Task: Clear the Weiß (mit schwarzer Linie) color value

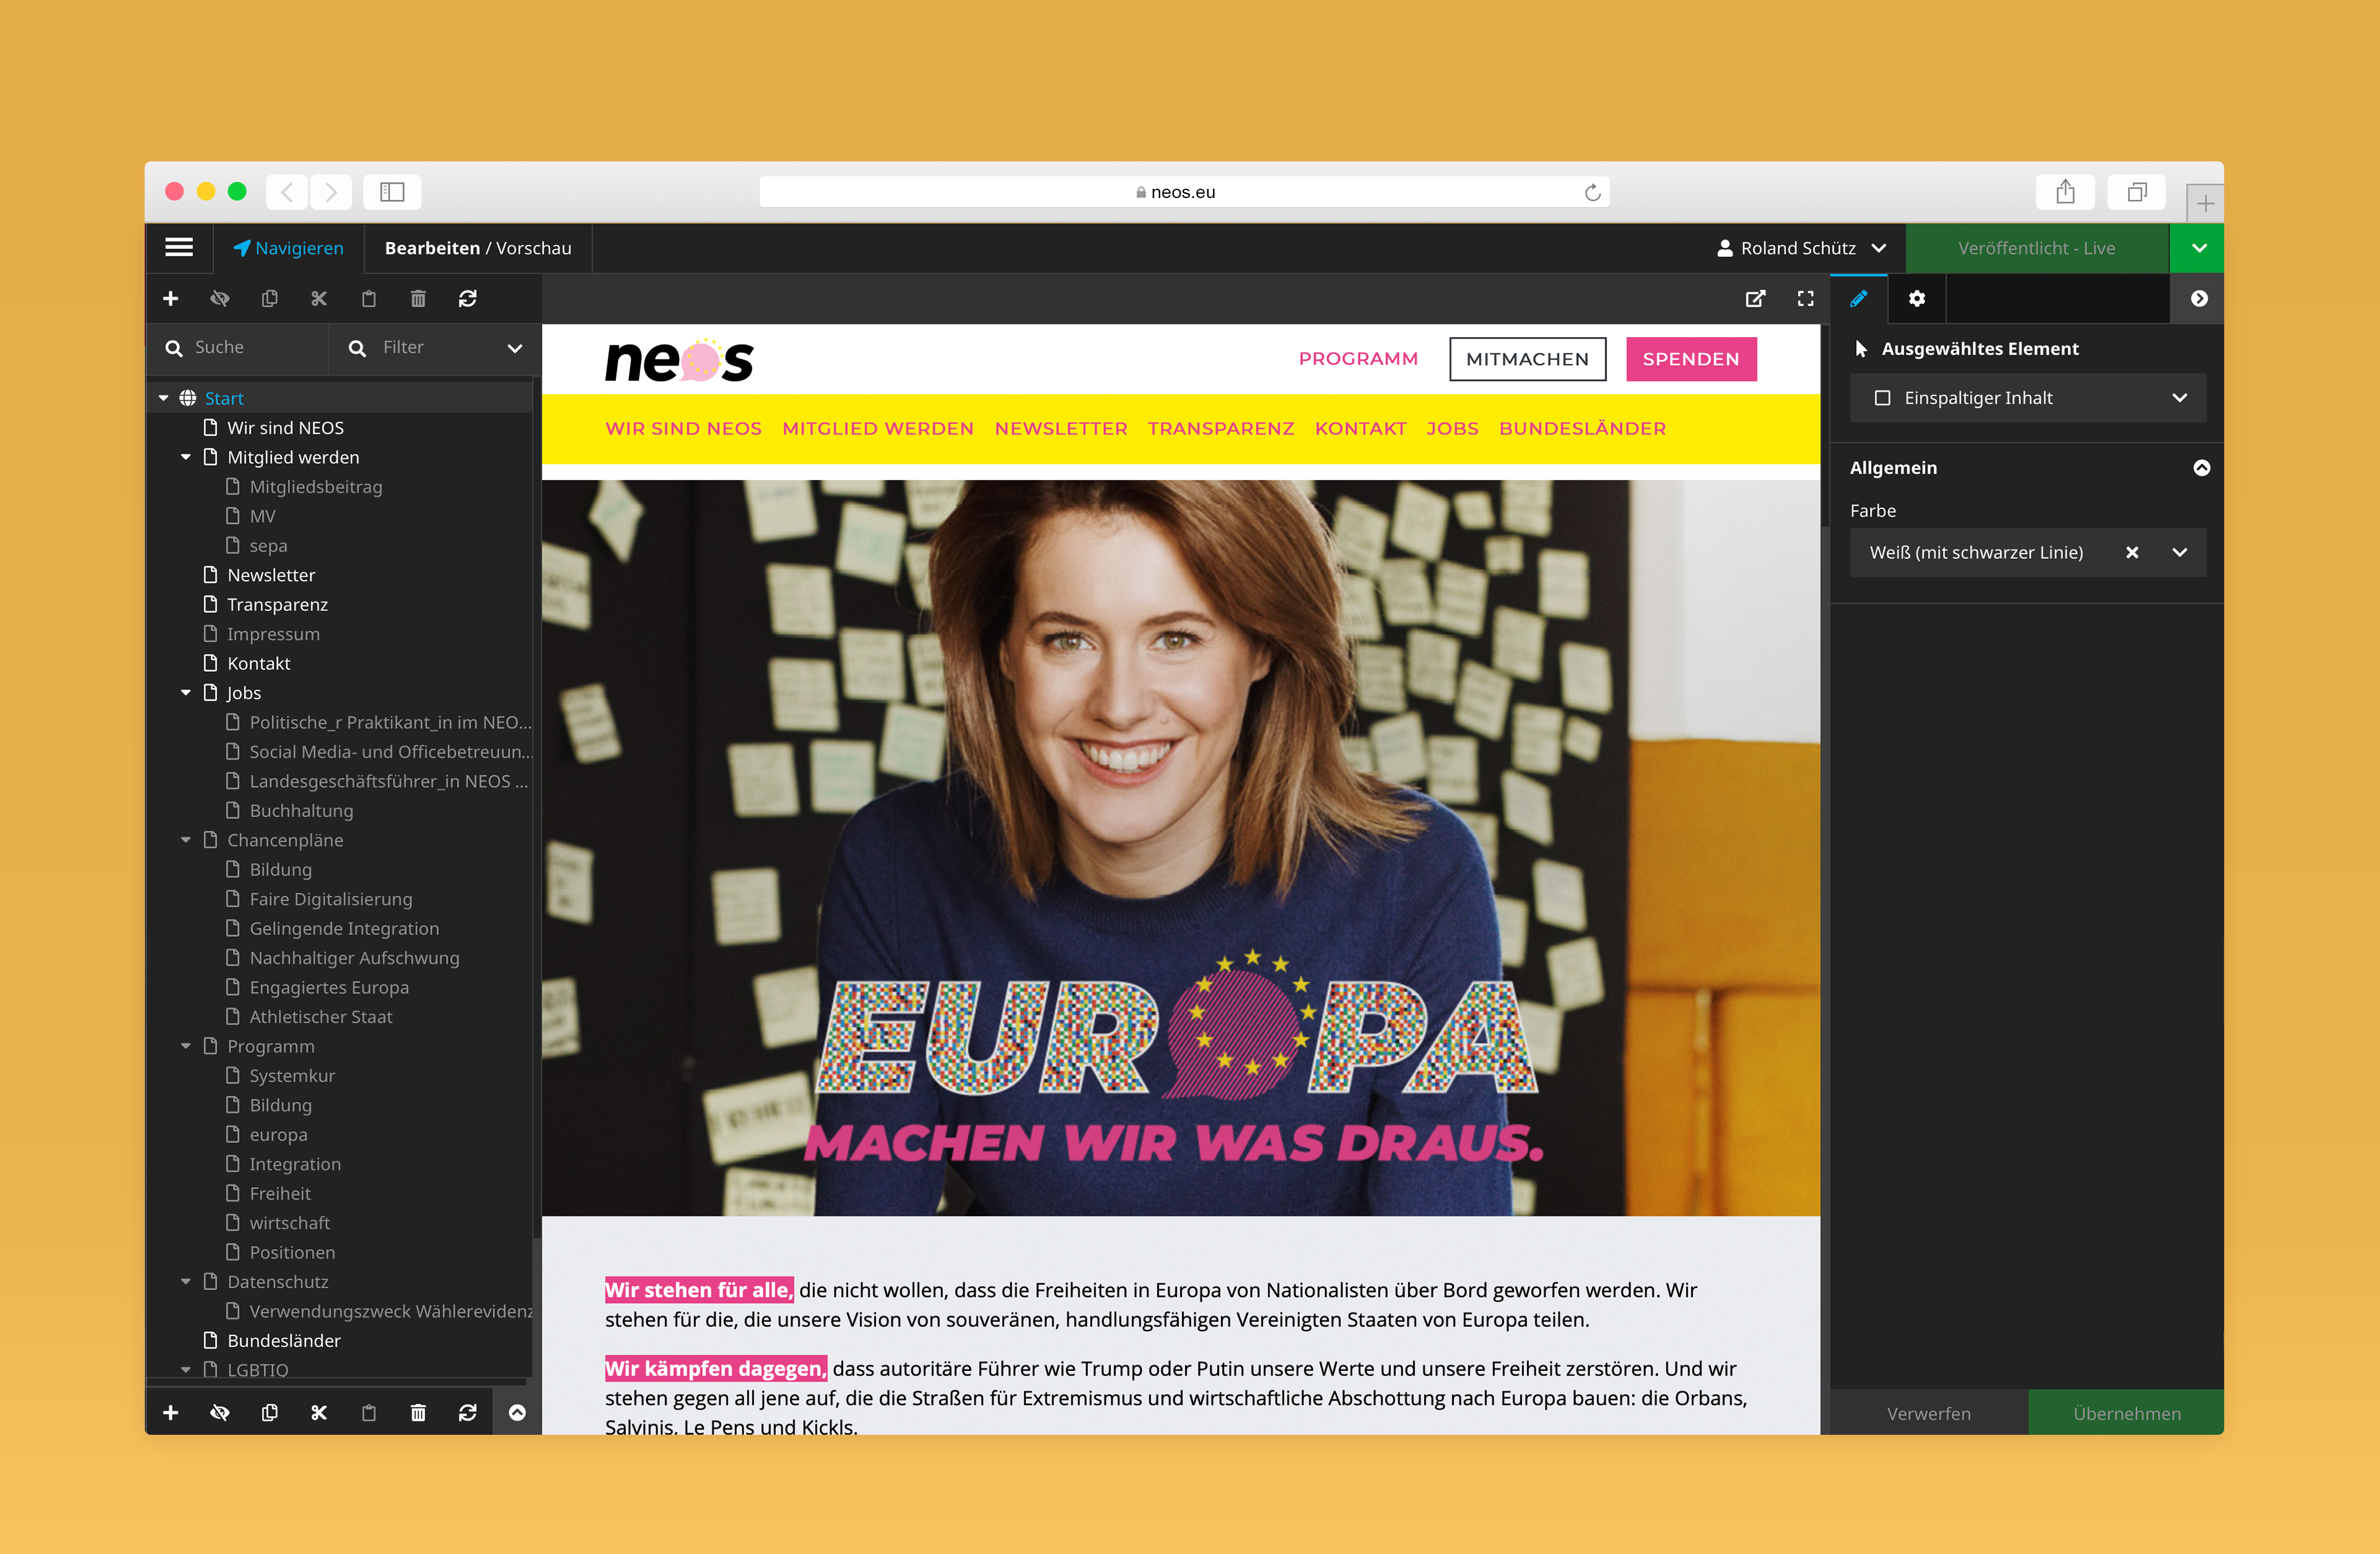Action: (x=2132, y=552)
